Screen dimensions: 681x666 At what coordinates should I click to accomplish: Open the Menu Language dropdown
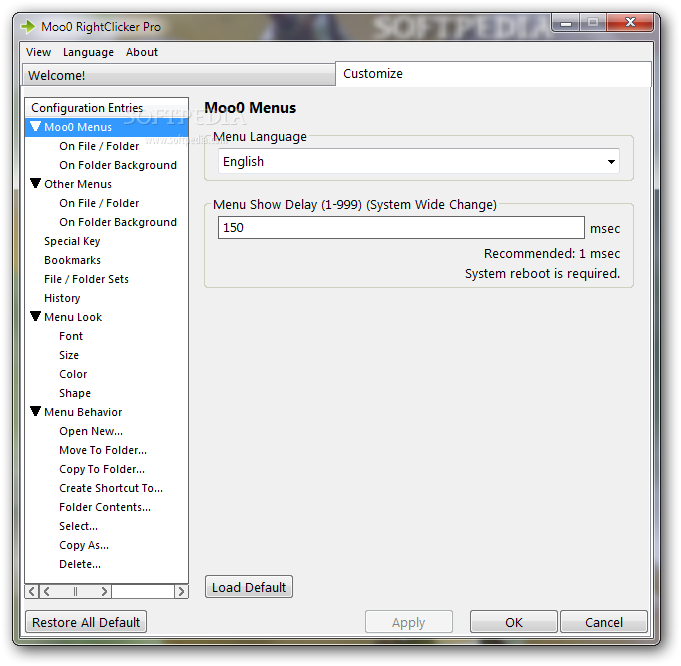click(419, 162)
